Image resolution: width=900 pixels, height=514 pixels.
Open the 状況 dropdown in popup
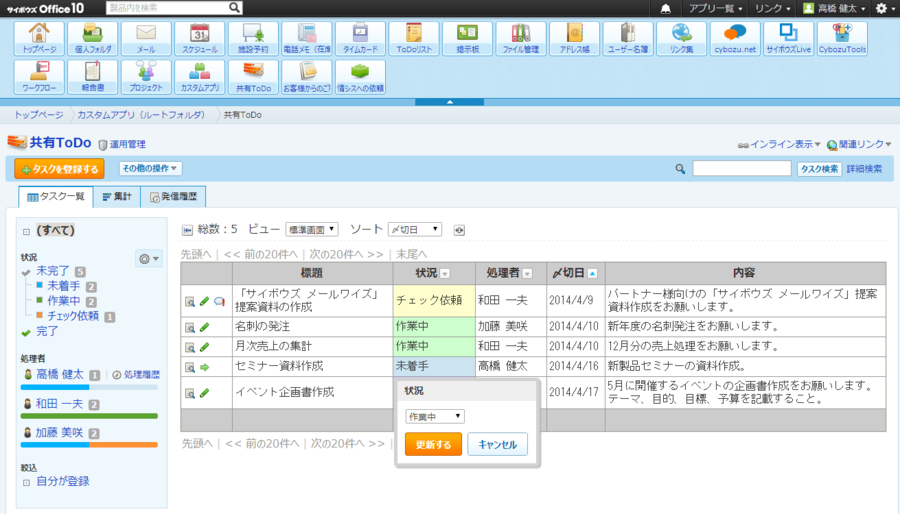click(434, 416)
